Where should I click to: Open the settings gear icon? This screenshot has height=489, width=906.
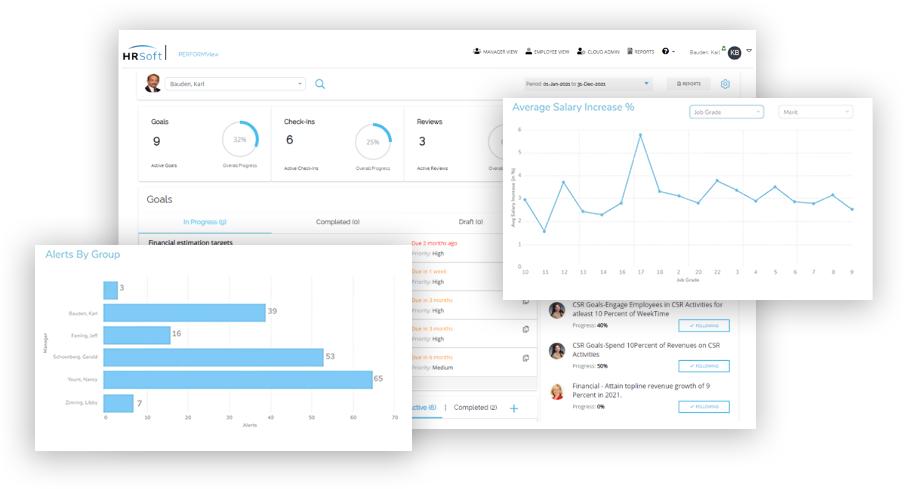[x=725, y=84]
